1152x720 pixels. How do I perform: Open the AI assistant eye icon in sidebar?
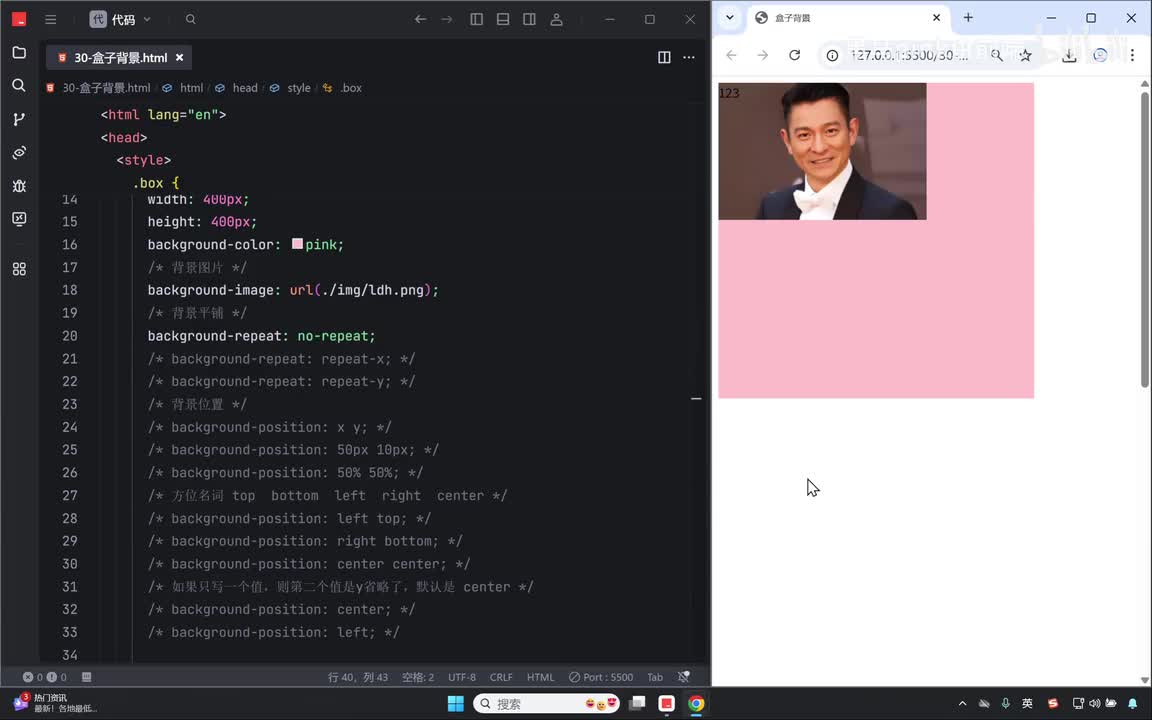pos(19,152)
